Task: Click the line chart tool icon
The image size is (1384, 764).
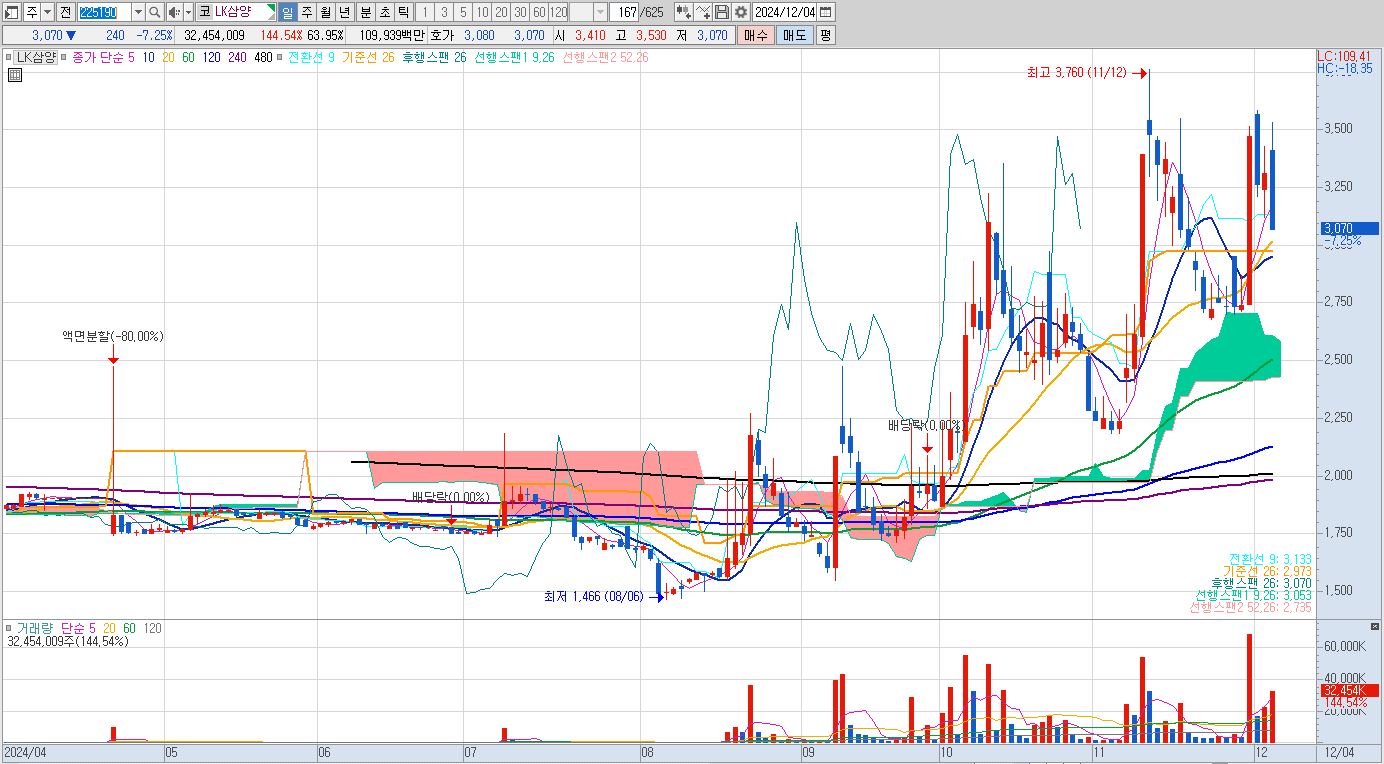Action: (x=702, y=12)
